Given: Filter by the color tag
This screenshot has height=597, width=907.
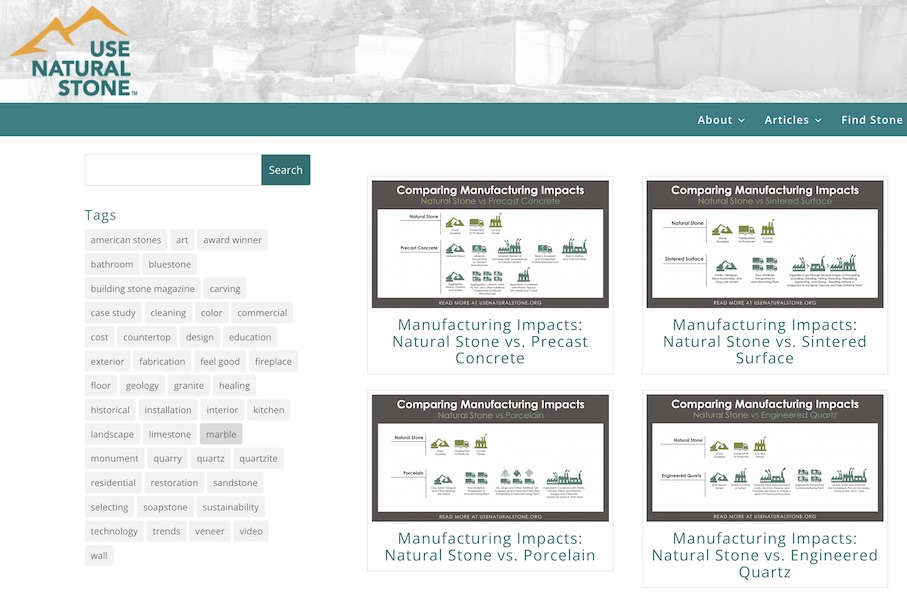Looking at the screenshot, I should [x=211, y=313].
